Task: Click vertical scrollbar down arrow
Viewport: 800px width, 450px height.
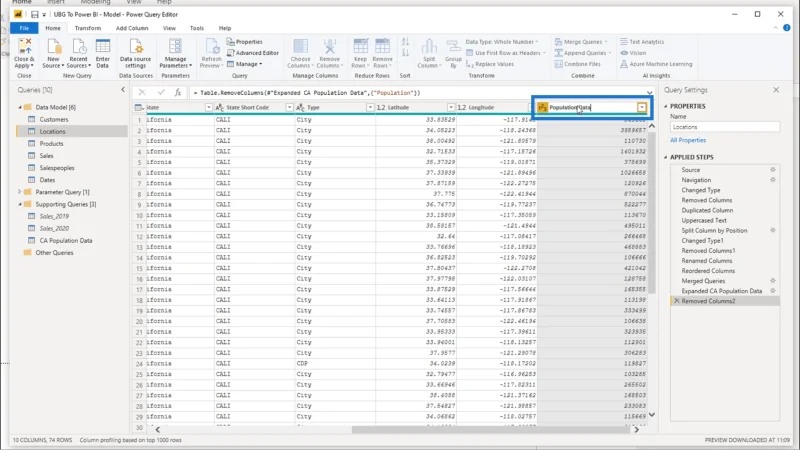Action: click(x=652, y=415)
